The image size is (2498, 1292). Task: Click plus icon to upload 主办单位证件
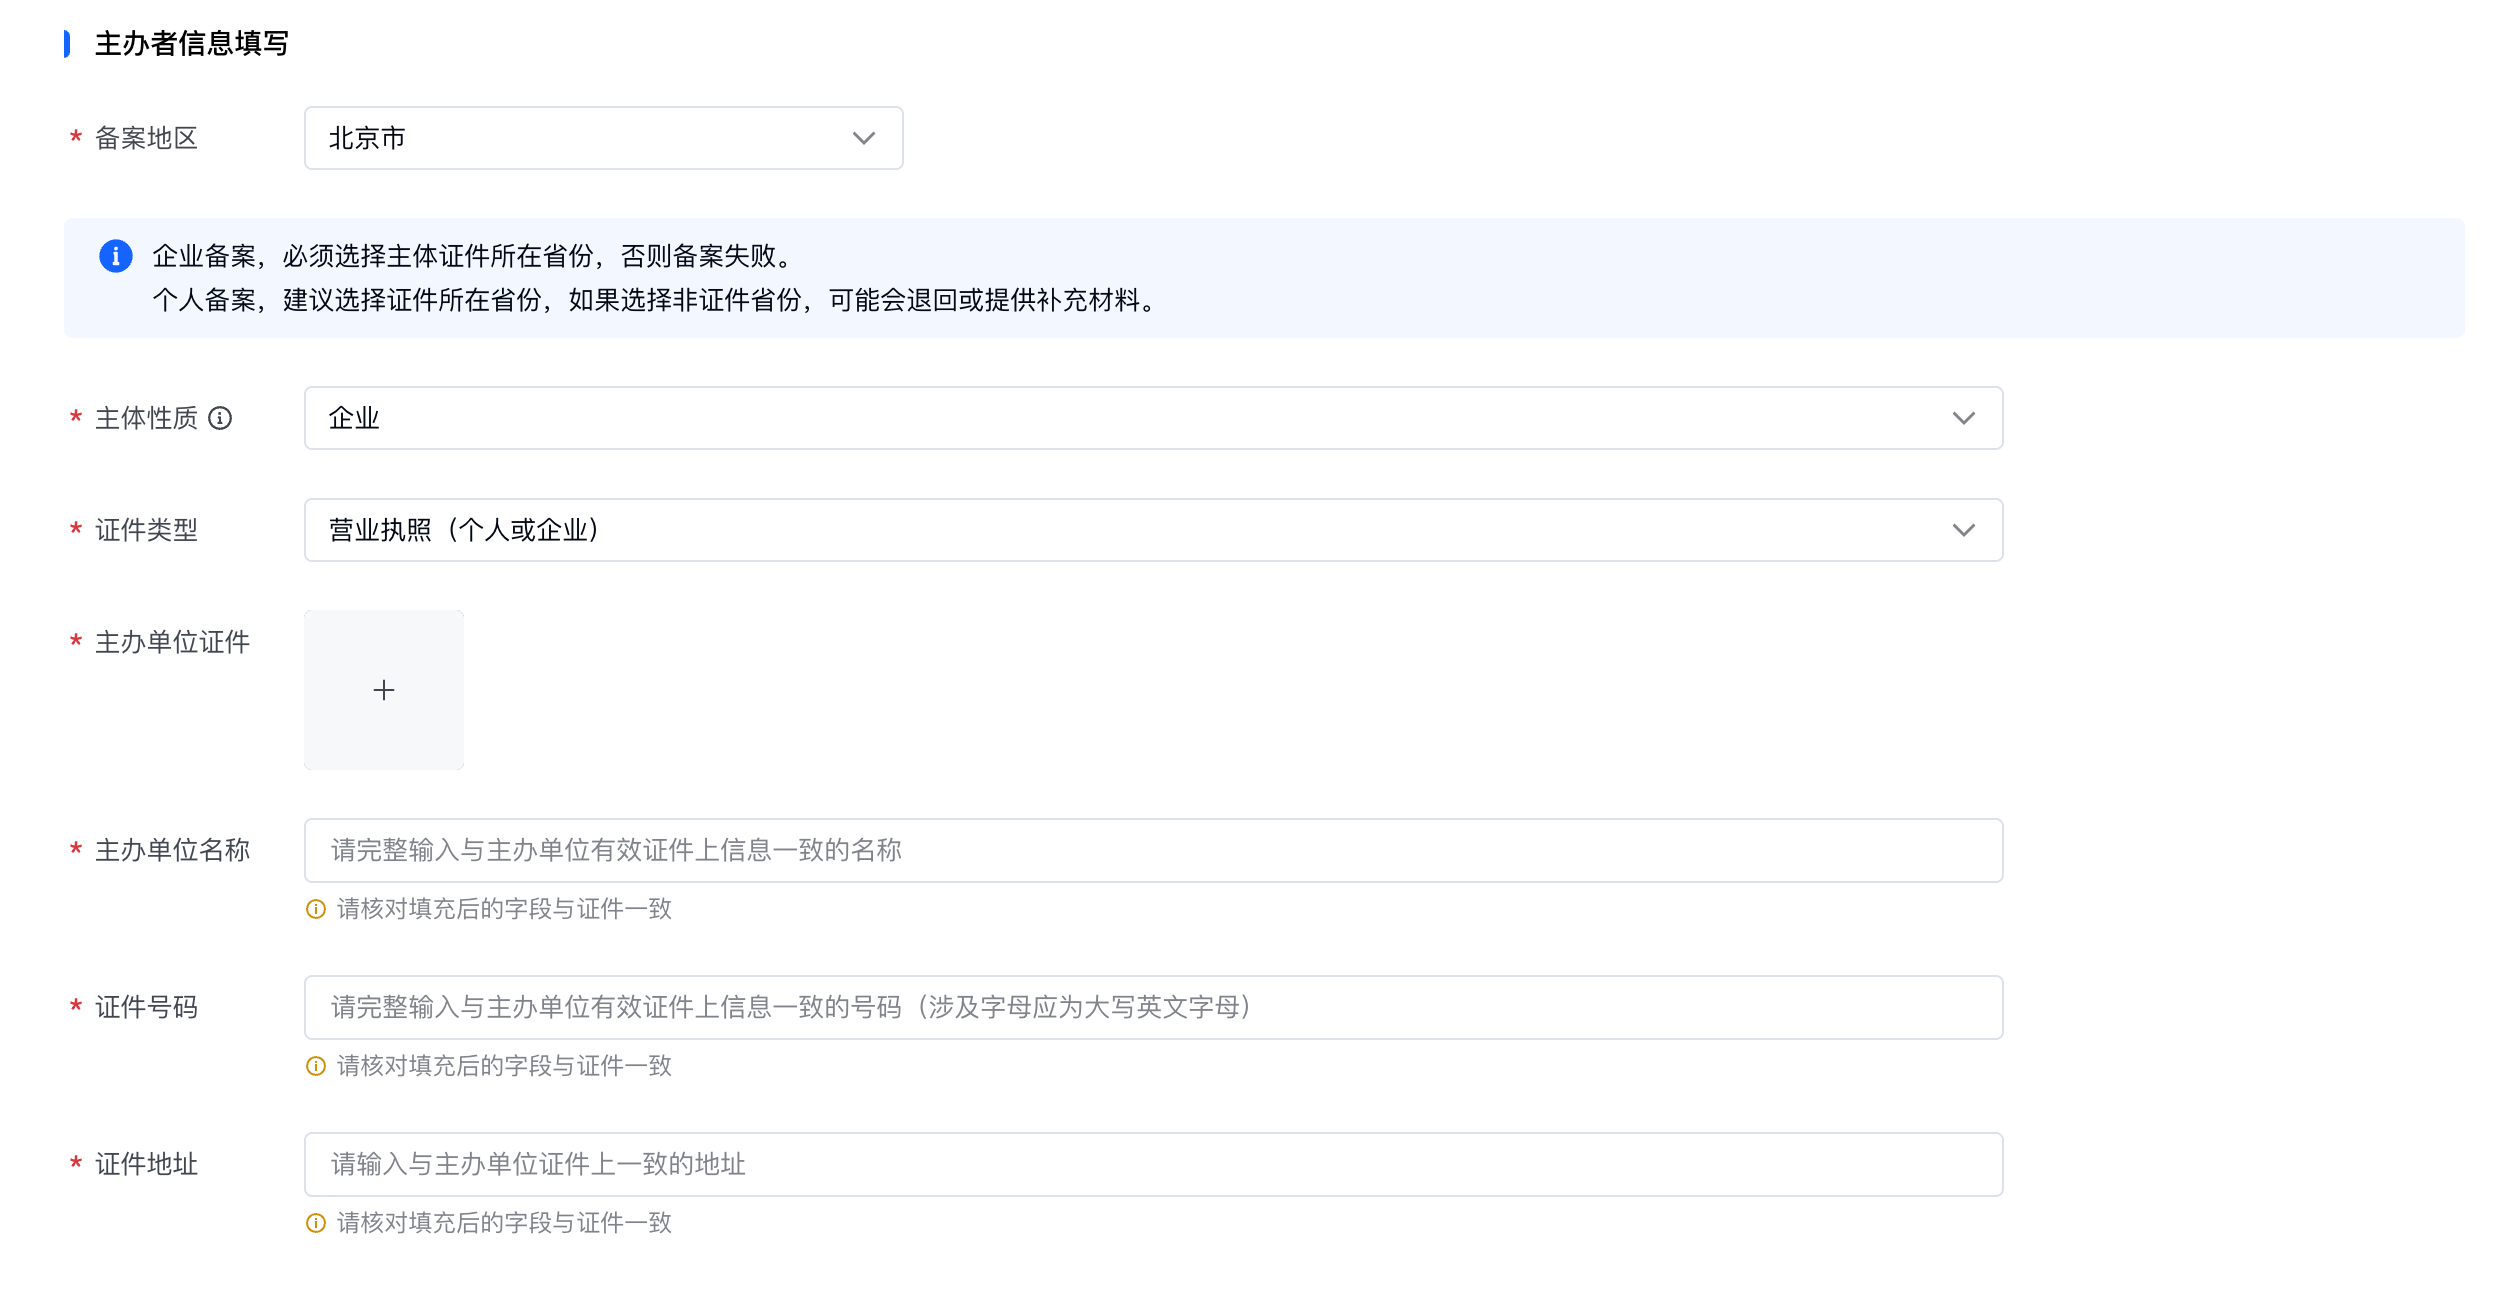(384, 690)
